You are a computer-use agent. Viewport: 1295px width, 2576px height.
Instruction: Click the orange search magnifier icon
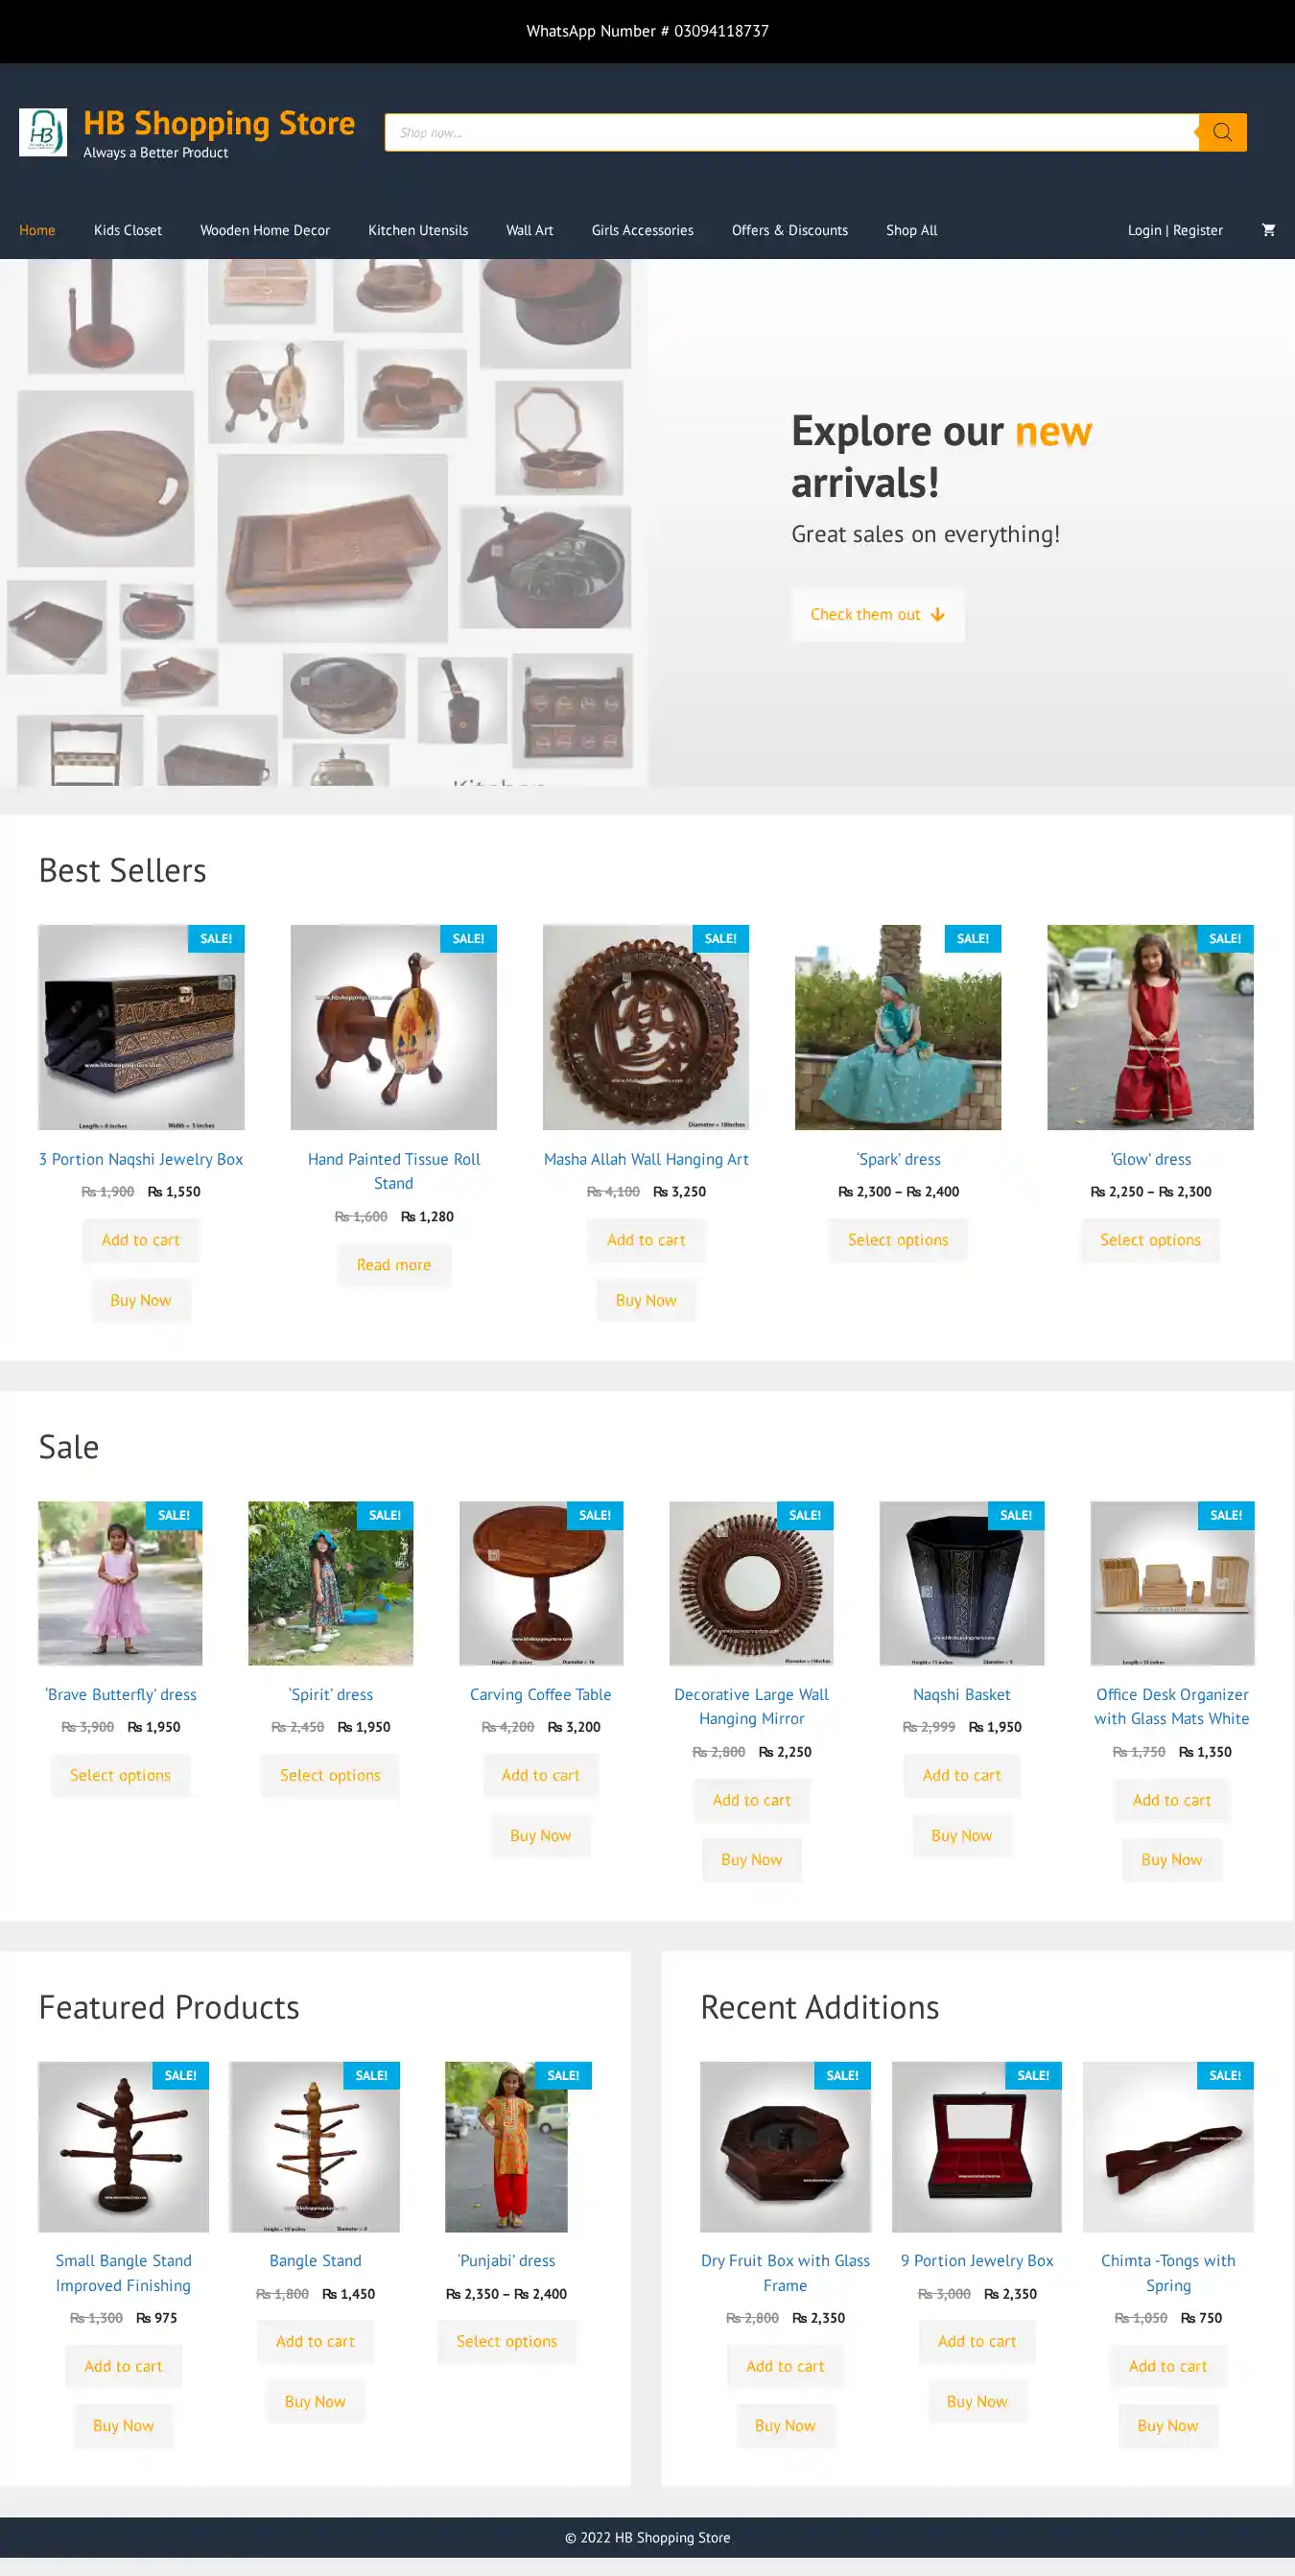pyautogui.click(x=1222, y=132)
